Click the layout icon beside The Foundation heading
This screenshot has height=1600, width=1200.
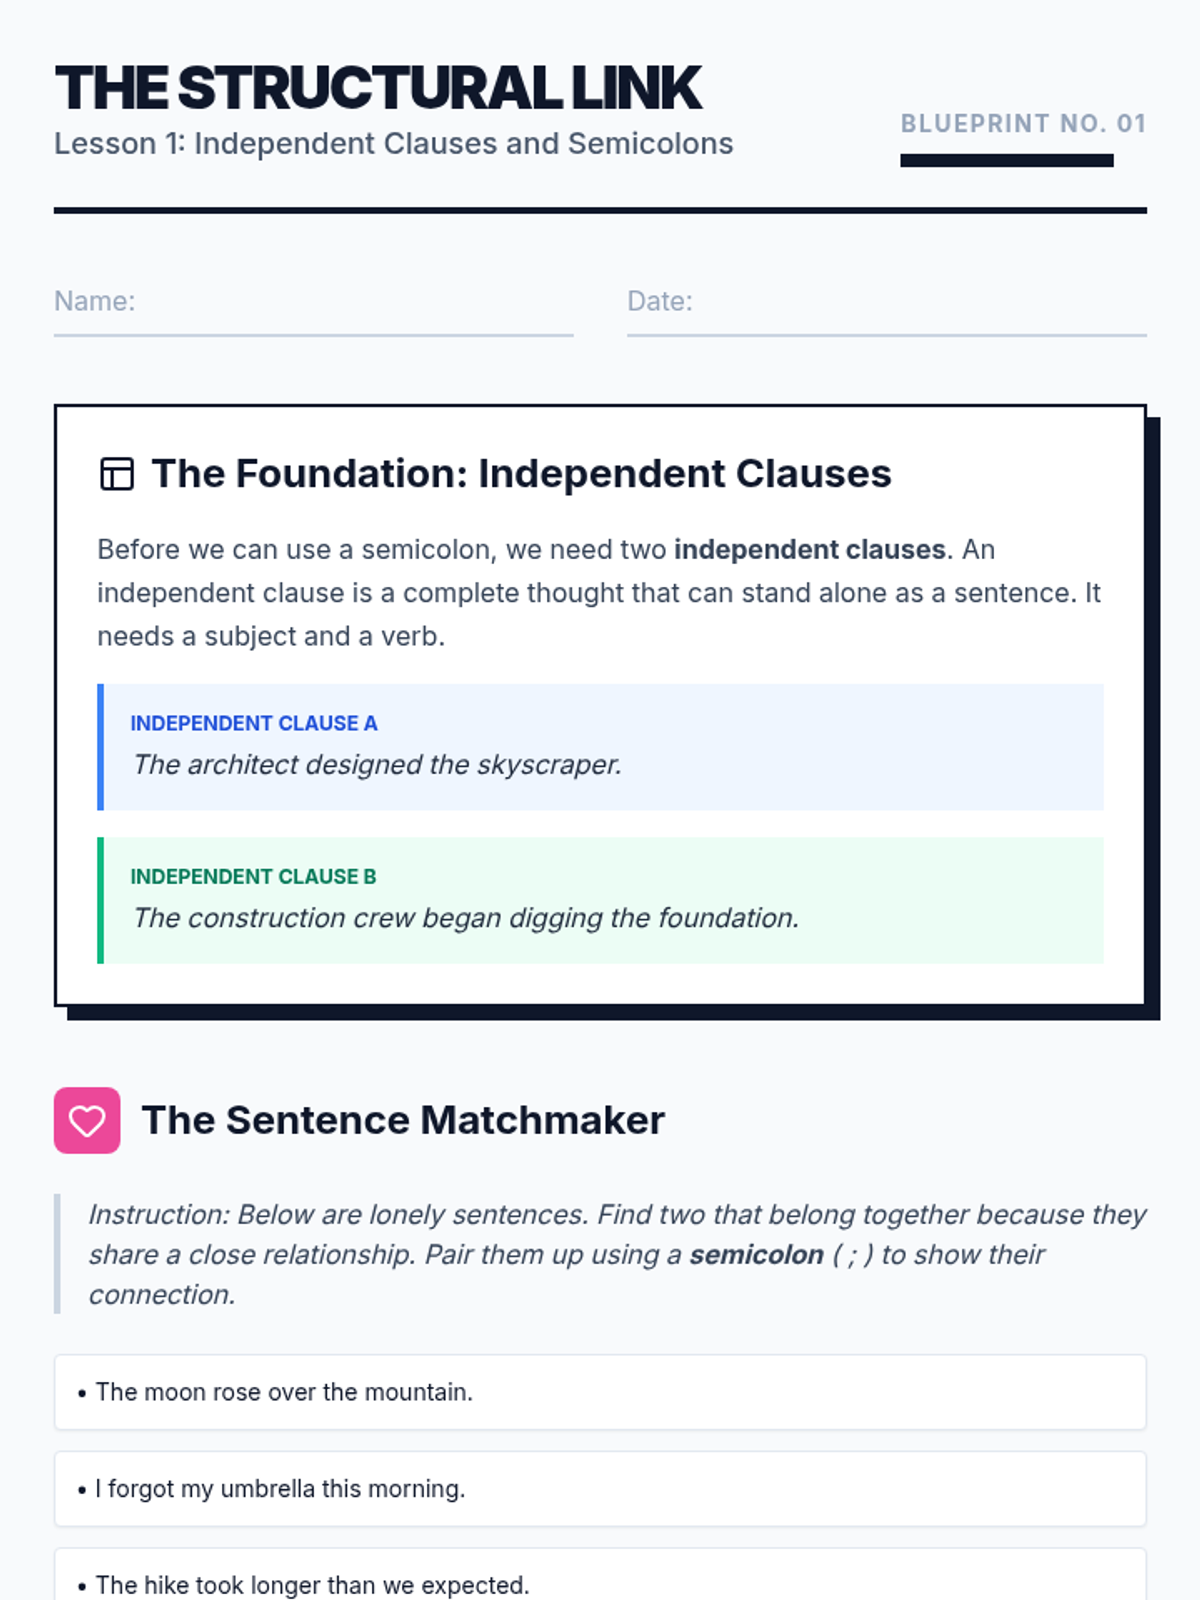coord(117,474)
